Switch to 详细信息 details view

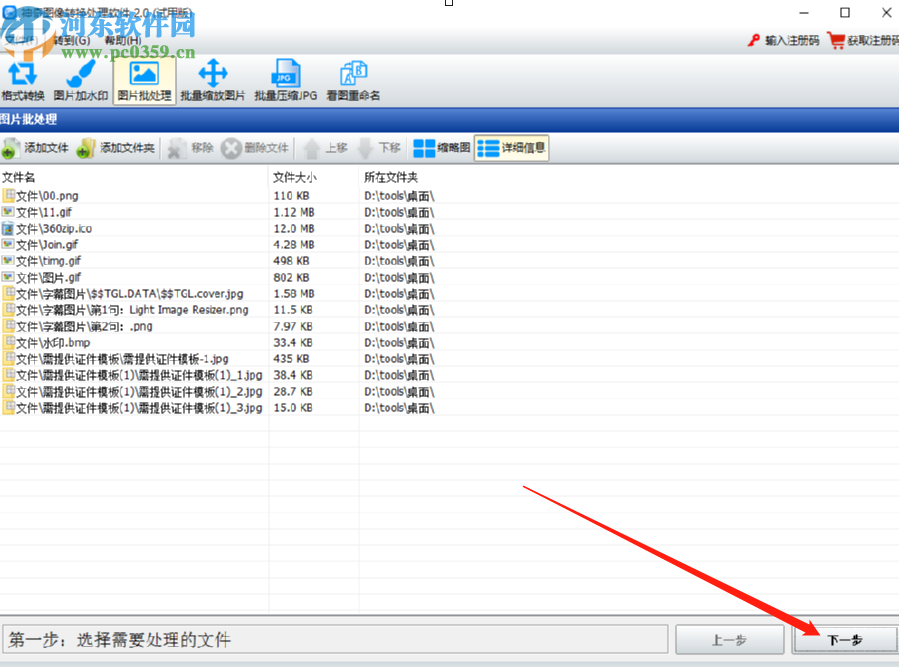511,148
